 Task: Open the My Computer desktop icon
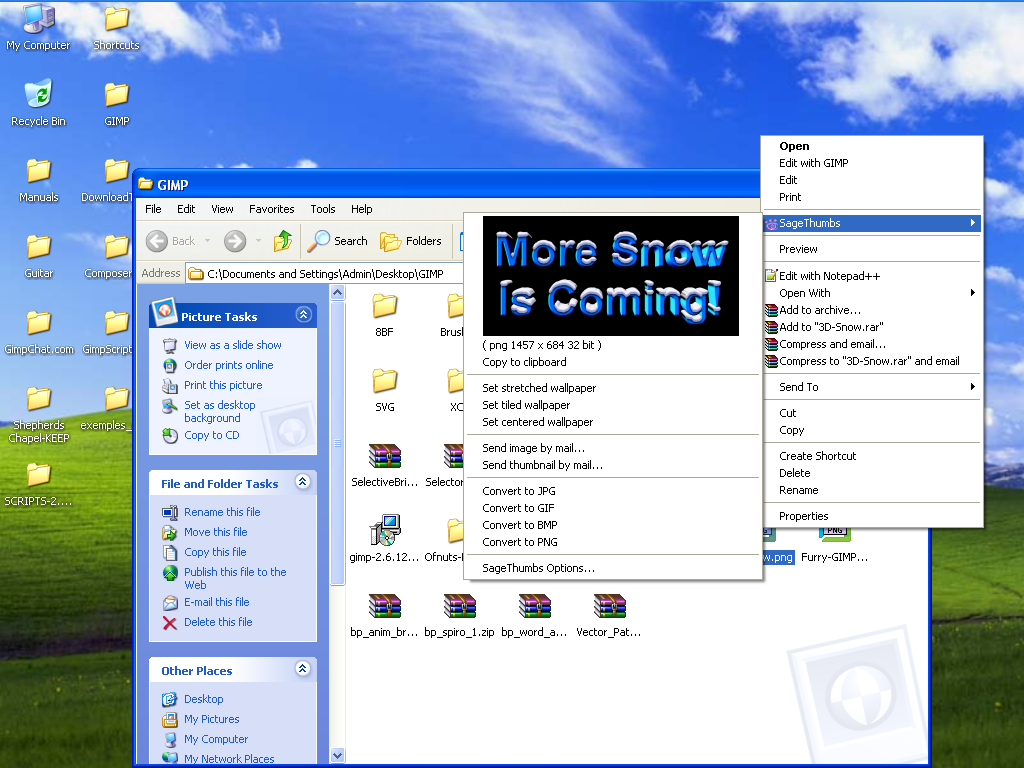[x=38, y=27]
